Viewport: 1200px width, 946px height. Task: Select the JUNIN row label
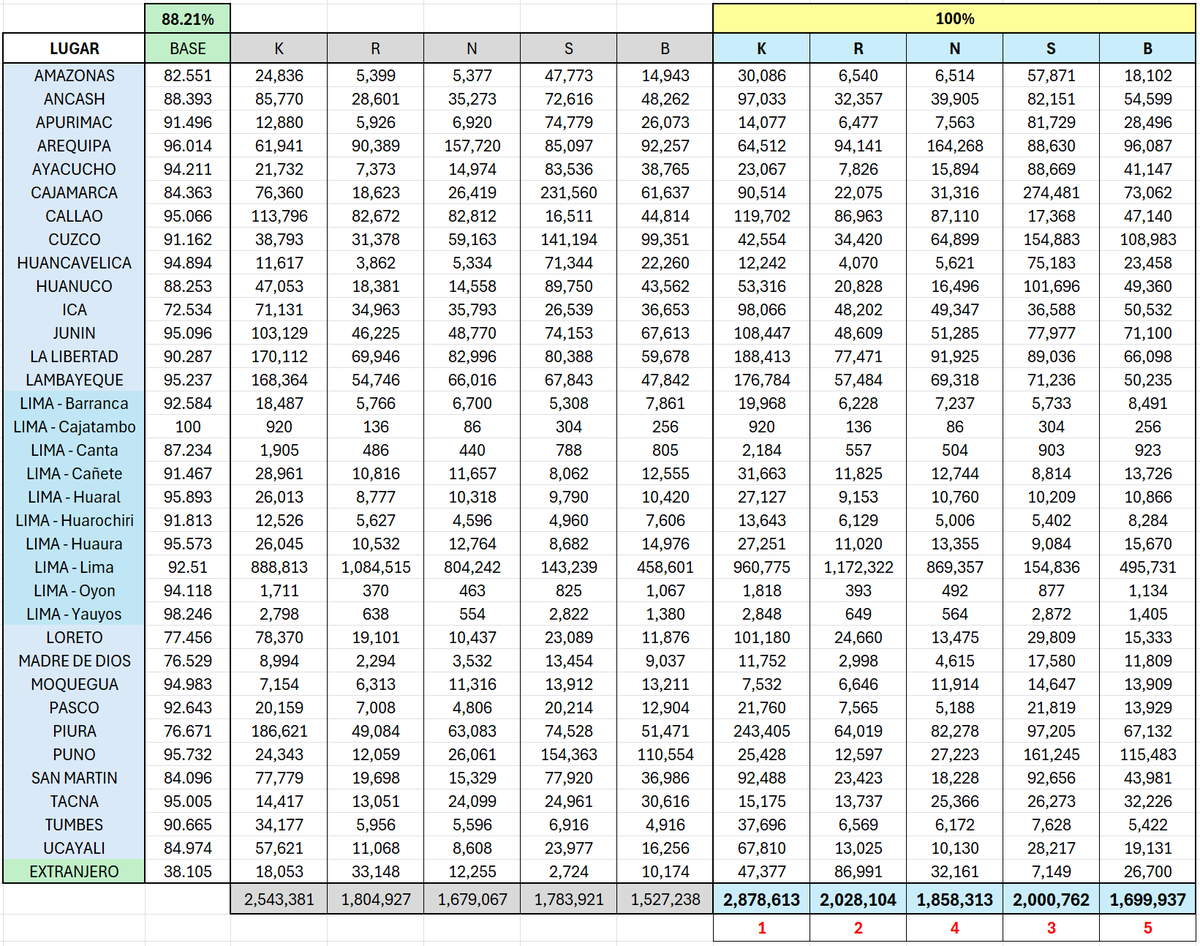(x=74, y=333)
